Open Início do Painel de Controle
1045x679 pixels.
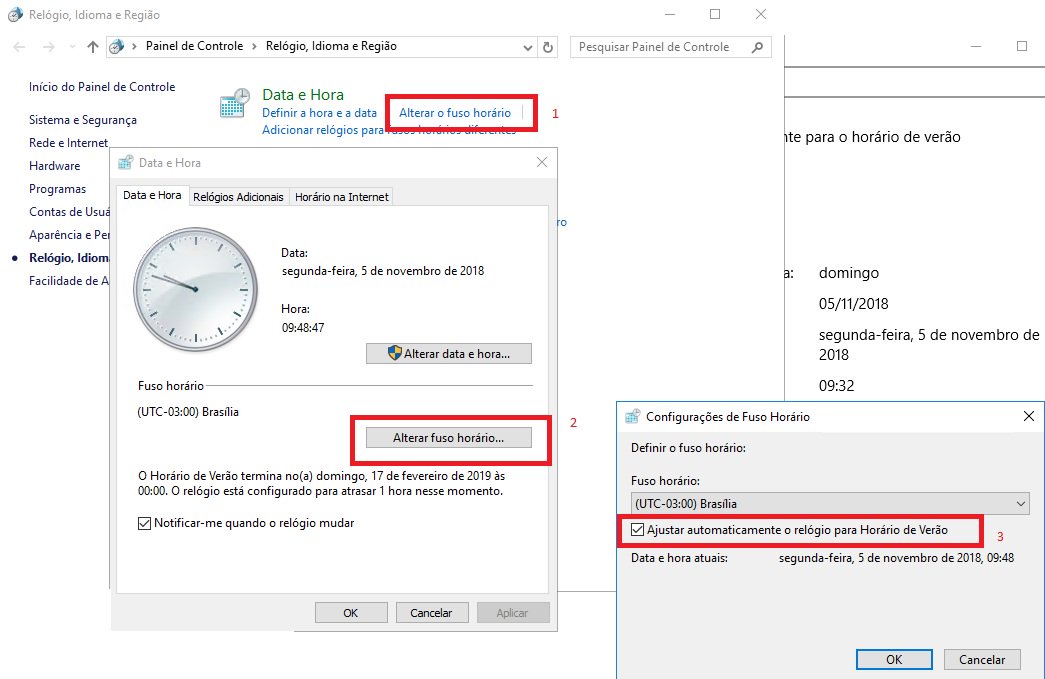(x=102, y=87)
